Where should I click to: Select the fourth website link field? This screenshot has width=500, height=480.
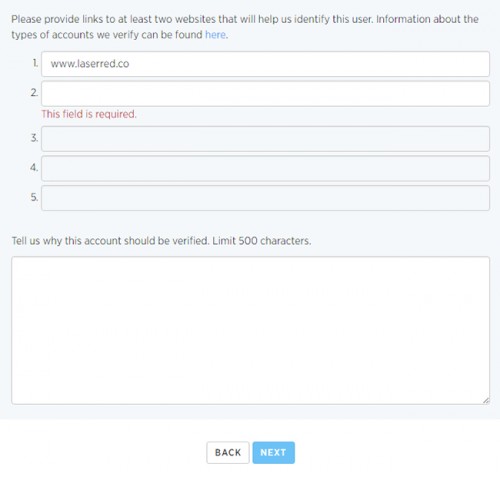[265, 168]
